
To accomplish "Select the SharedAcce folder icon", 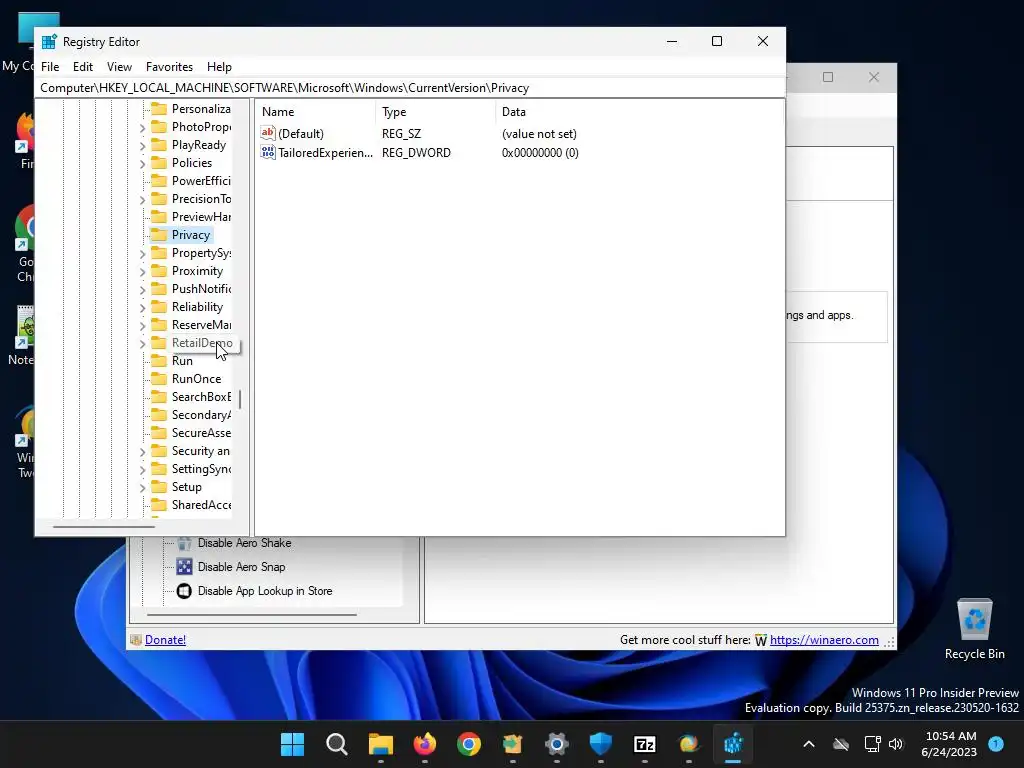I will 159,505.
